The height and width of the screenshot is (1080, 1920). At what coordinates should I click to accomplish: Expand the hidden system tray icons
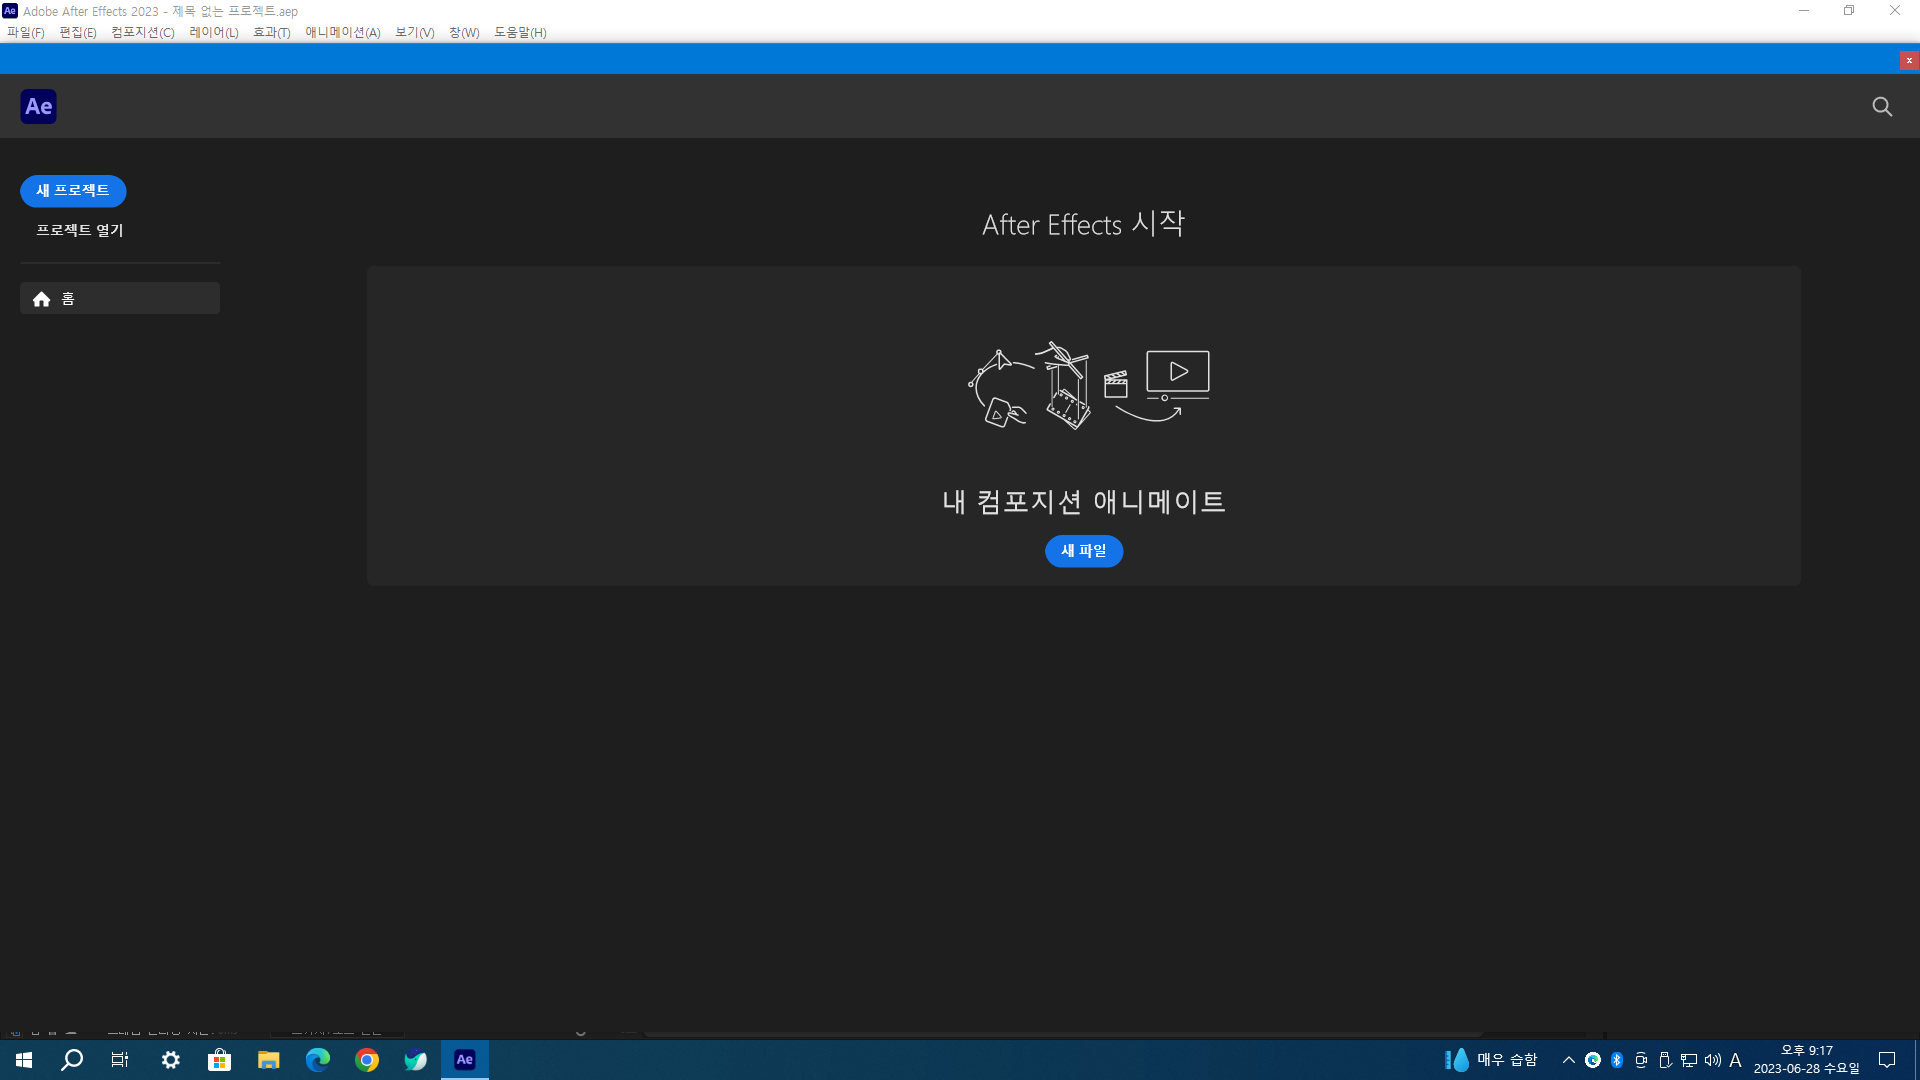pos(1568,1060)
